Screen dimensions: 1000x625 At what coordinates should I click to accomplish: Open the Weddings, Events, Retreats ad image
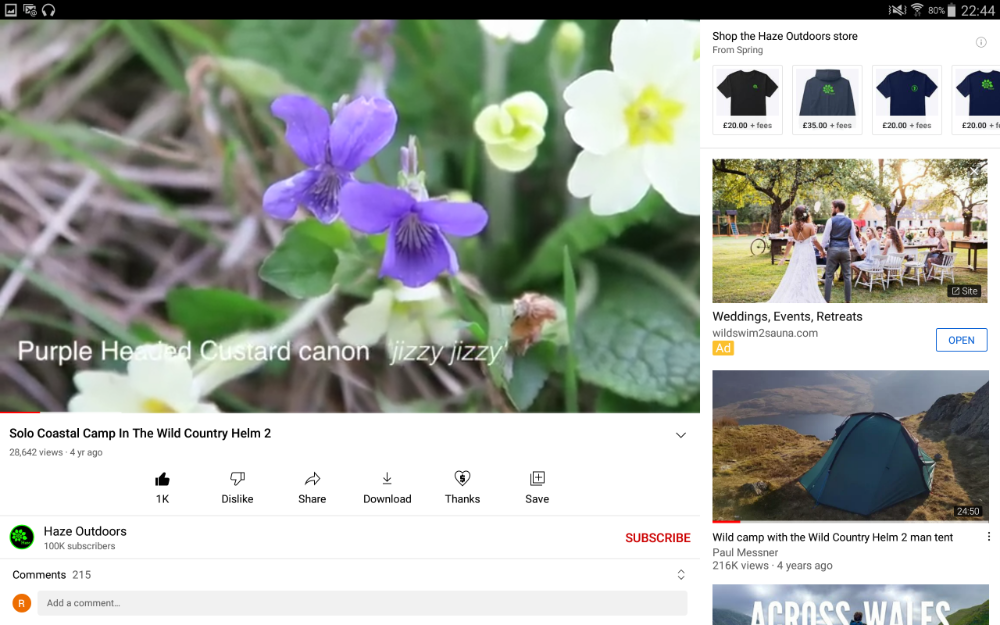pyautogui.click(x=849, y=231)
